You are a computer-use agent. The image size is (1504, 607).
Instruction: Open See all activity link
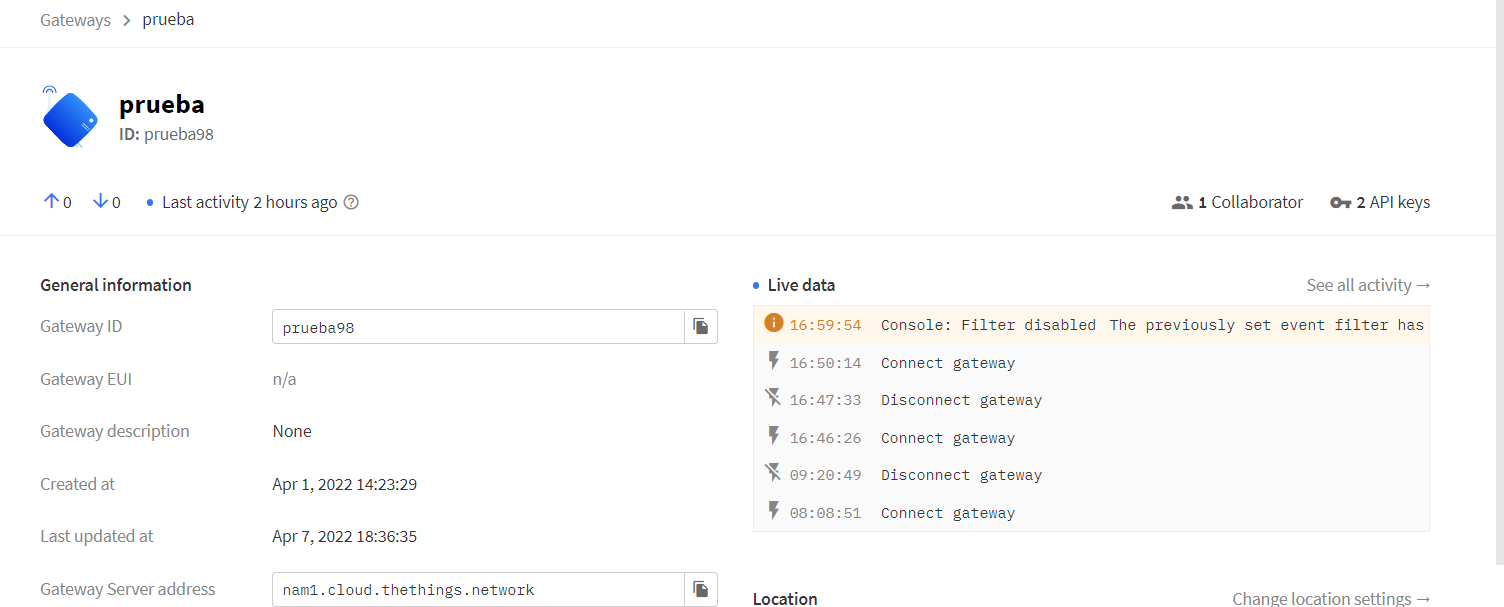click(1368, 285)
